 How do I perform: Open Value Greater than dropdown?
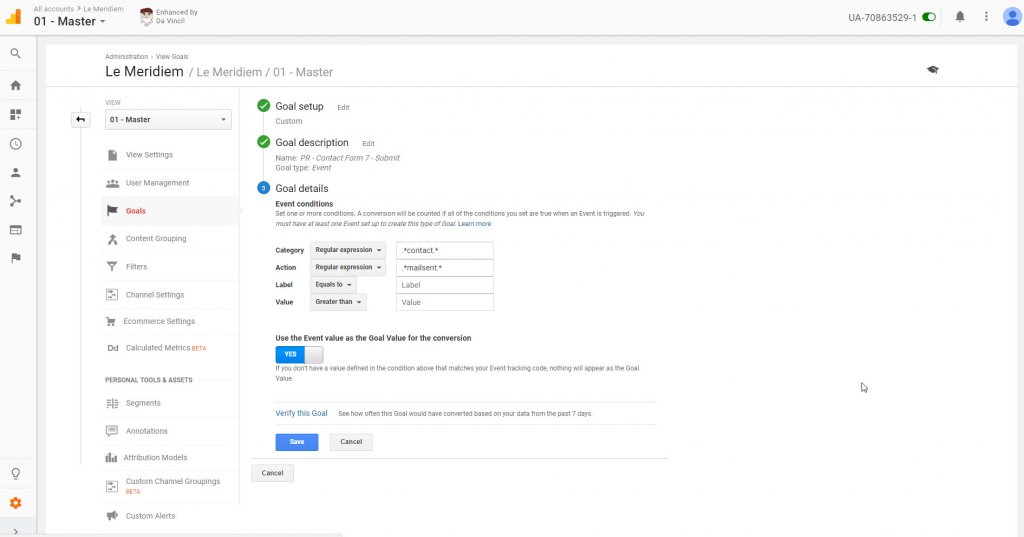(338, 302)
